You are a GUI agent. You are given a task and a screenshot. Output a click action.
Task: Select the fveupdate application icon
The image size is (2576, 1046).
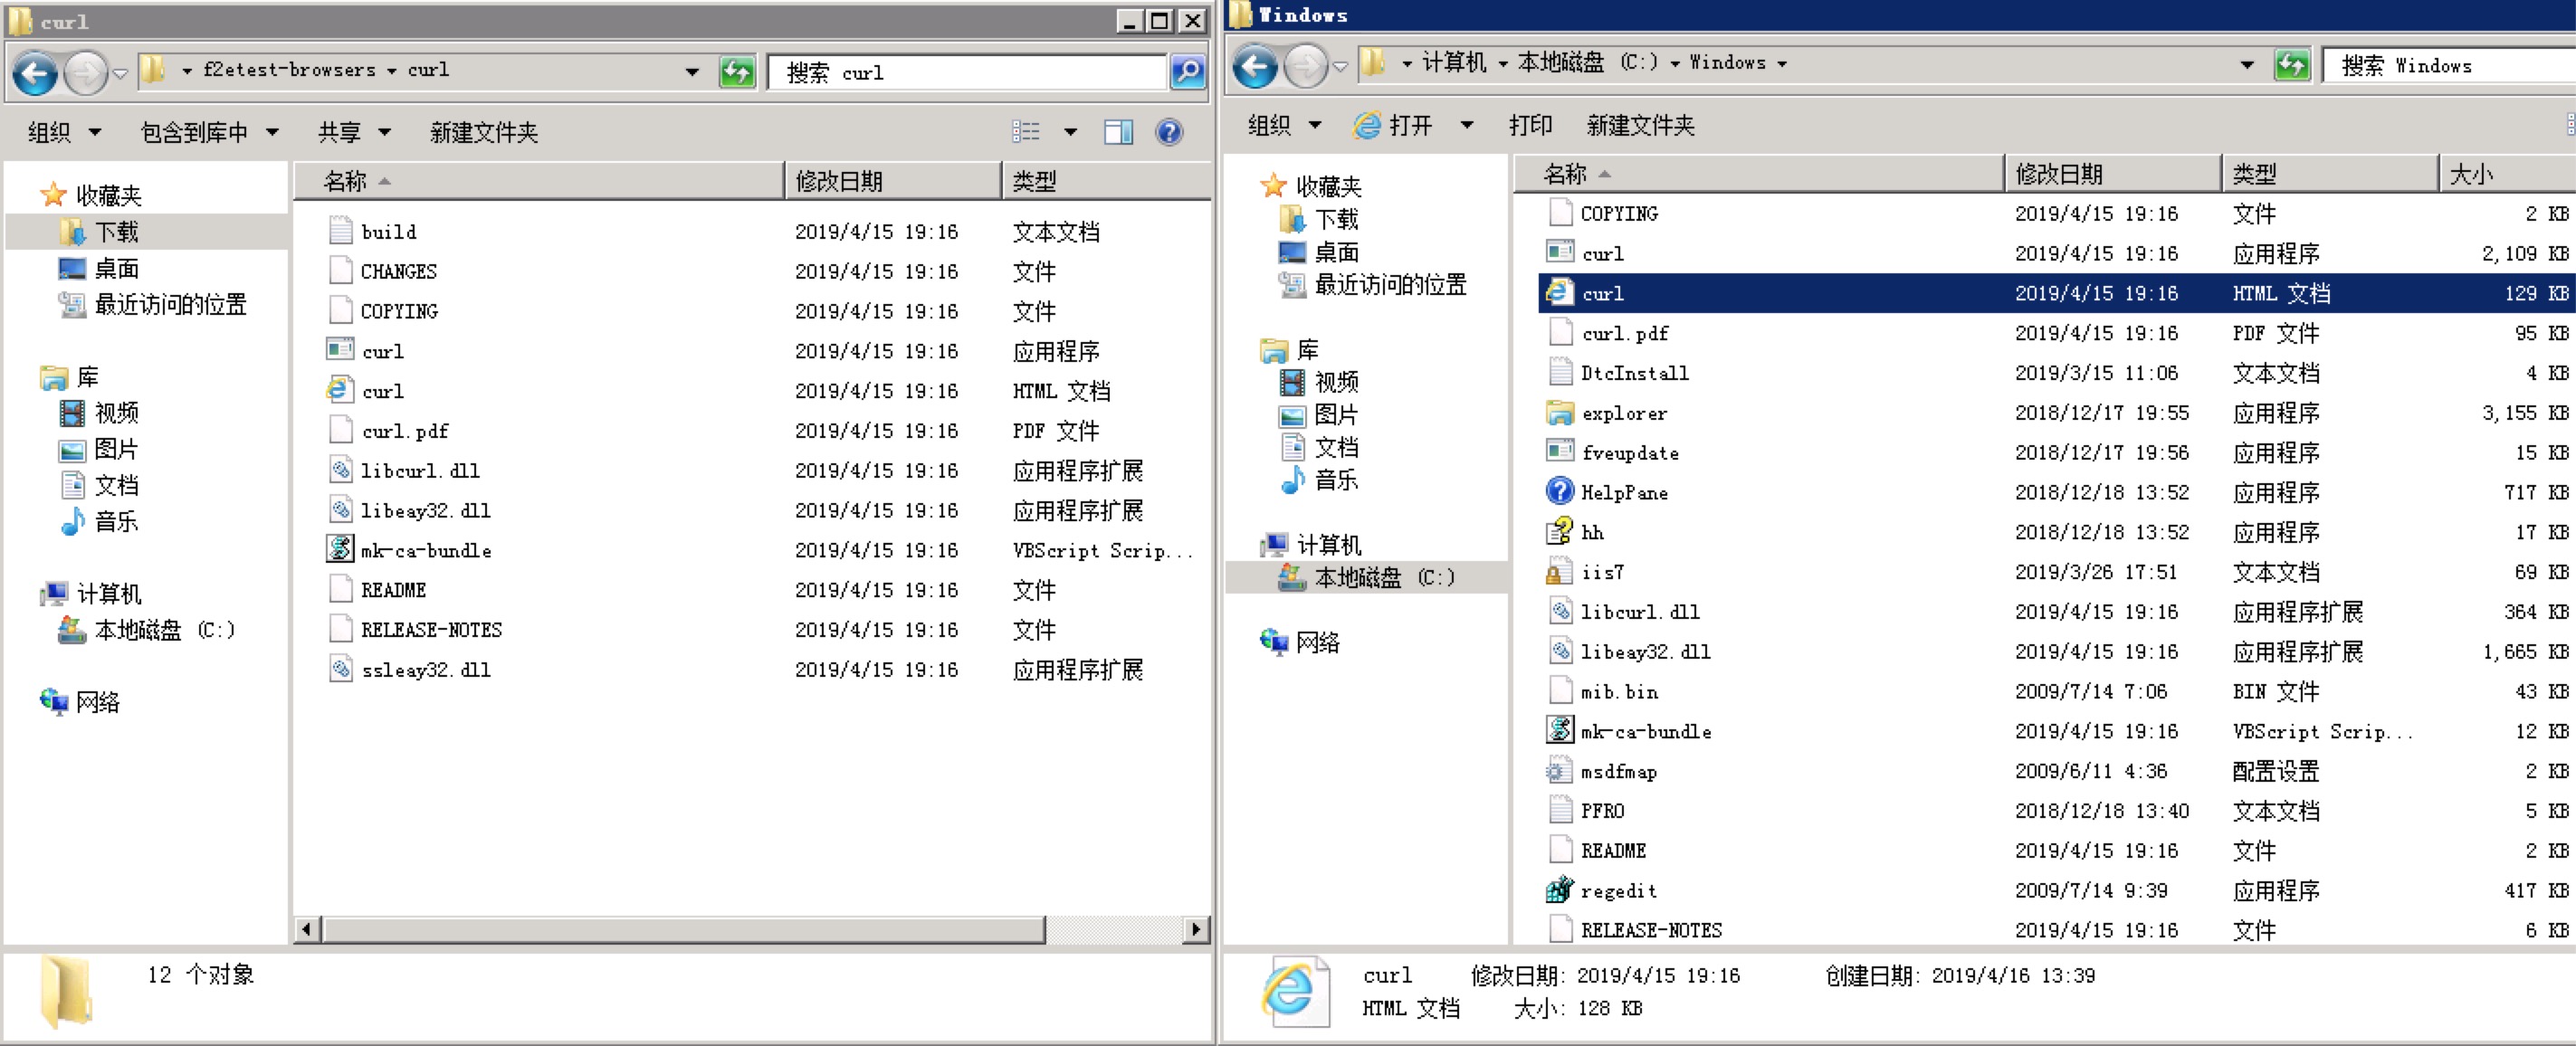click(1560, 451)
